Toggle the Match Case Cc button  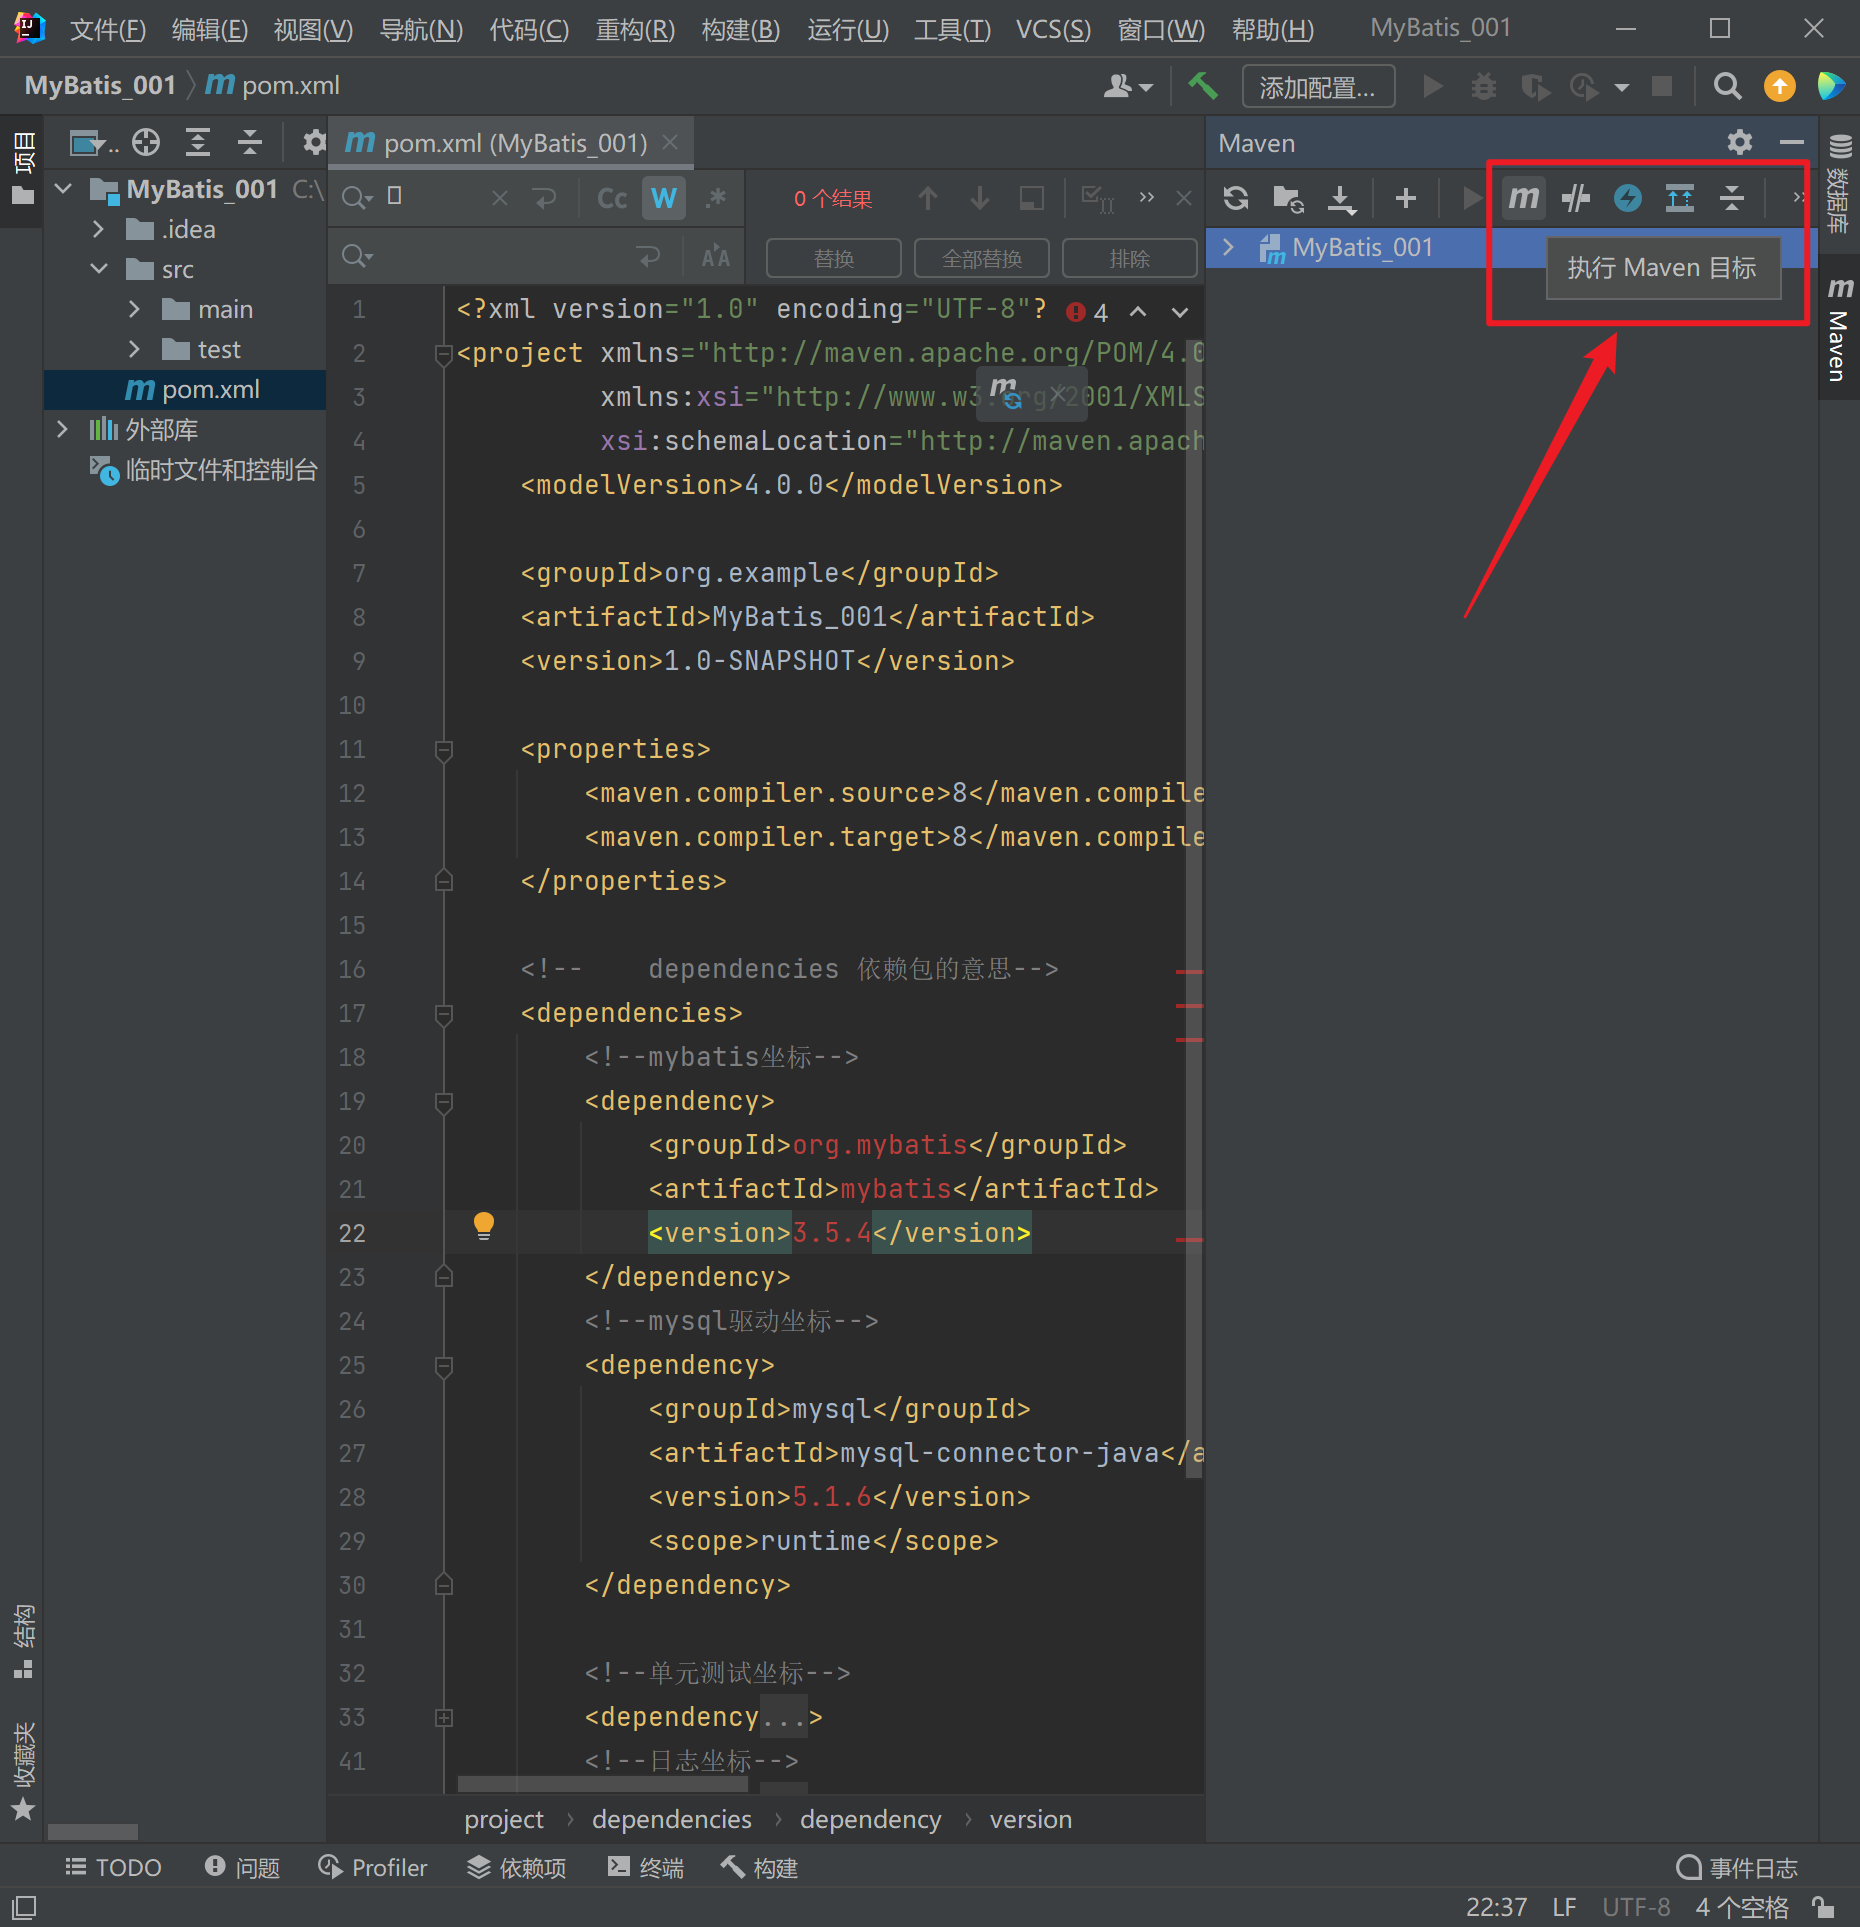pos(612,198)
